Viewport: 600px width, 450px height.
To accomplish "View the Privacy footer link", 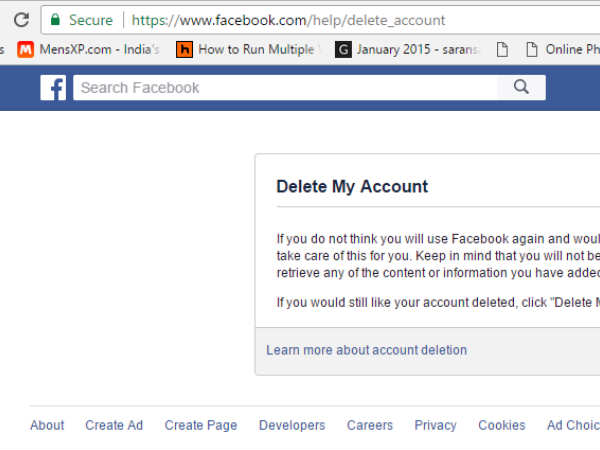I will coord(435,425).
